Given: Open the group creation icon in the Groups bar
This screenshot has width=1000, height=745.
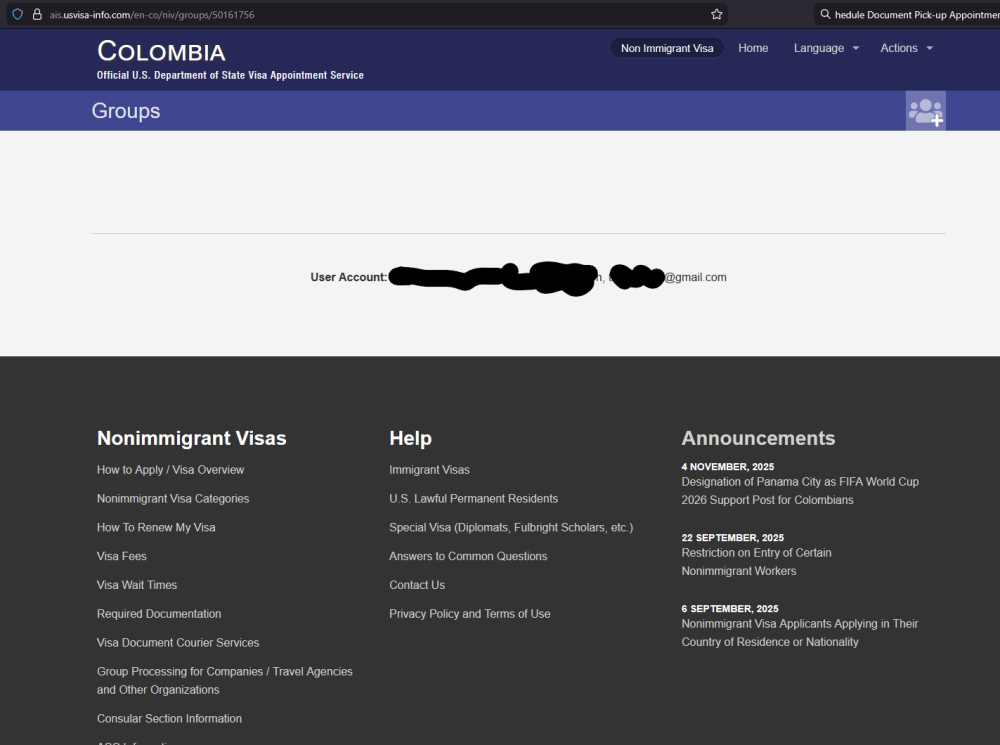Looking at the screenshot, I should (925, 110).
